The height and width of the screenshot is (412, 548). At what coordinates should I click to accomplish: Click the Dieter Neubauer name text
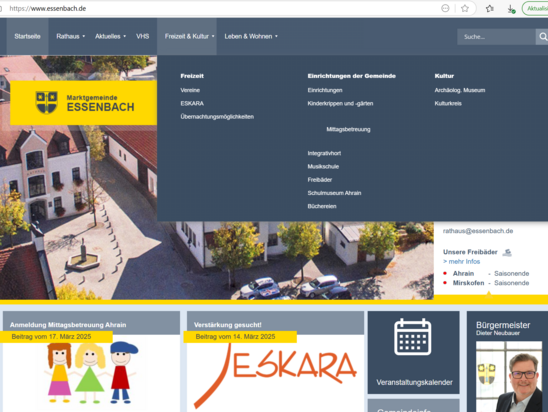point(498,333)
